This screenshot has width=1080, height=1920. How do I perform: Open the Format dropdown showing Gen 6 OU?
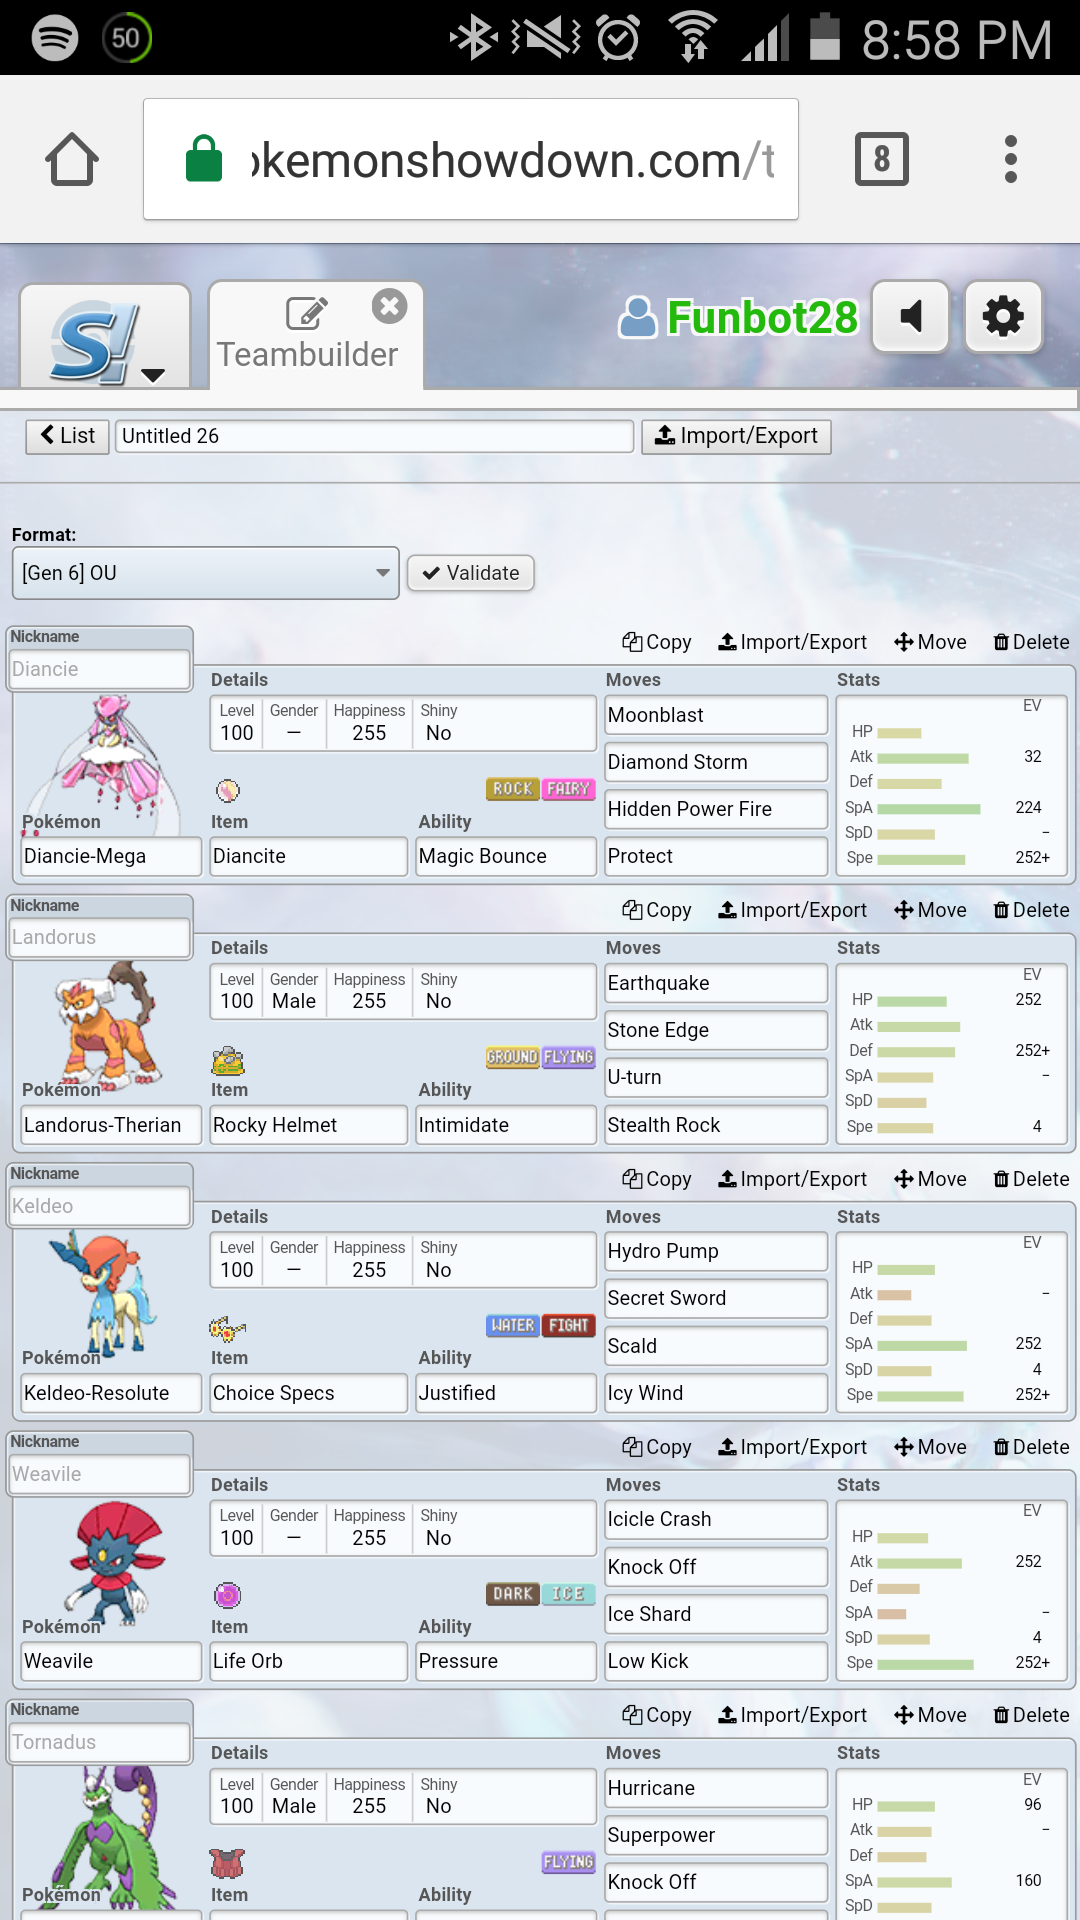point(205,573)
